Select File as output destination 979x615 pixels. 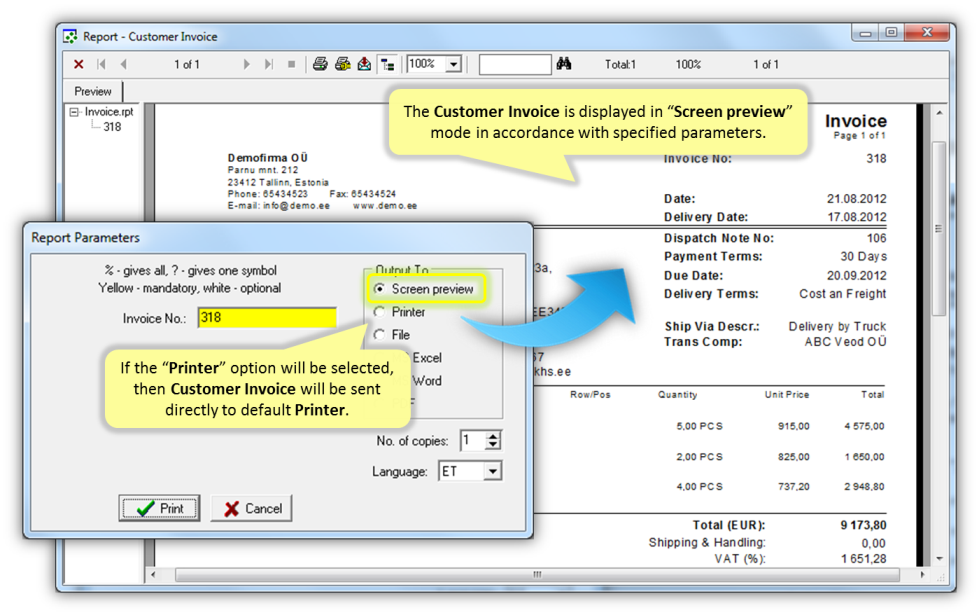[379, 335]
